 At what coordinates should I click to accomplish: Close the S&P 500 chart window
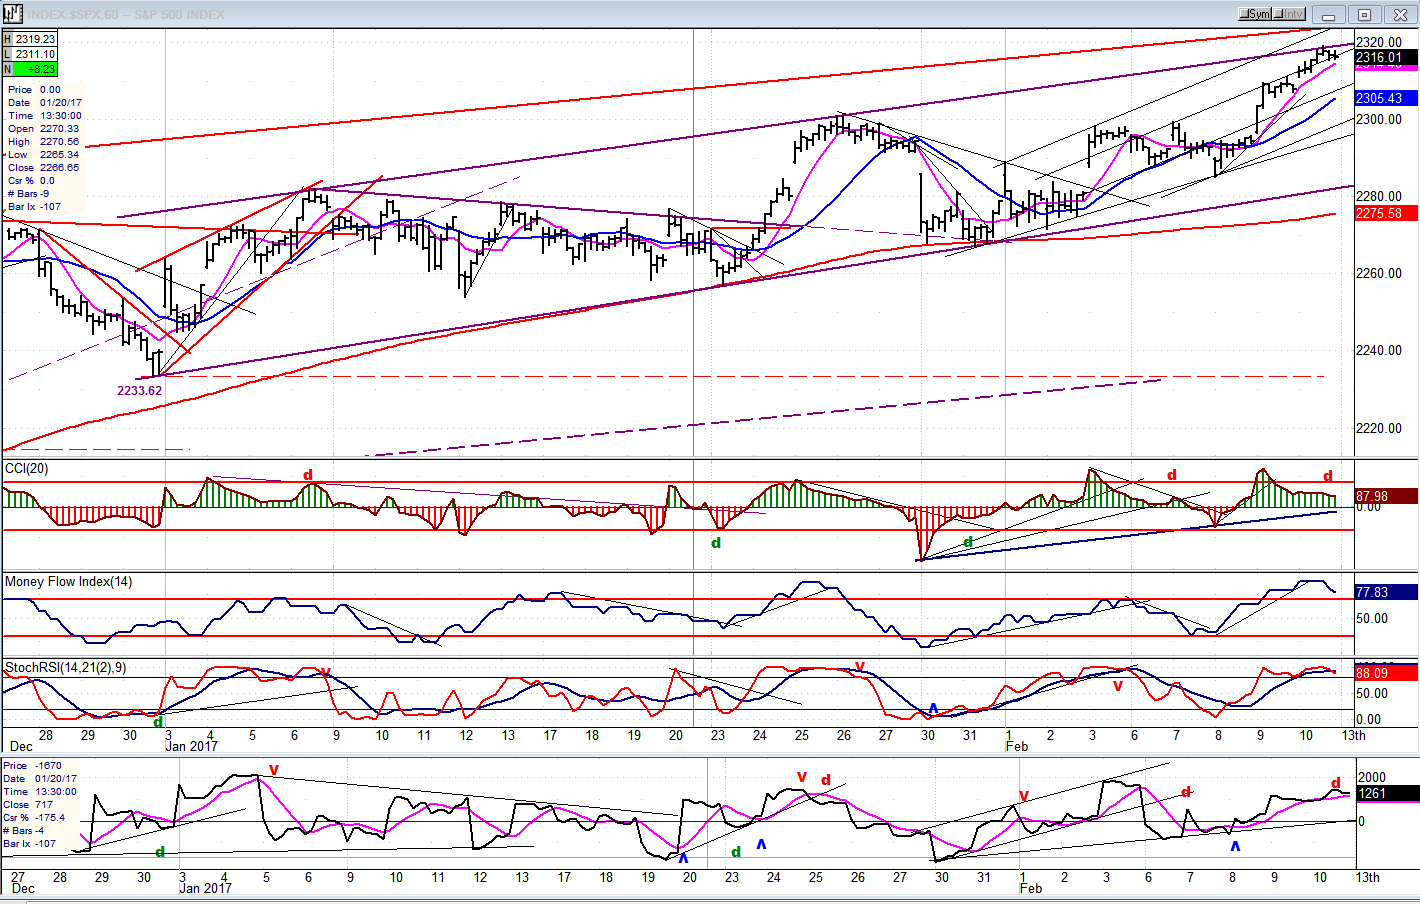1399,14
